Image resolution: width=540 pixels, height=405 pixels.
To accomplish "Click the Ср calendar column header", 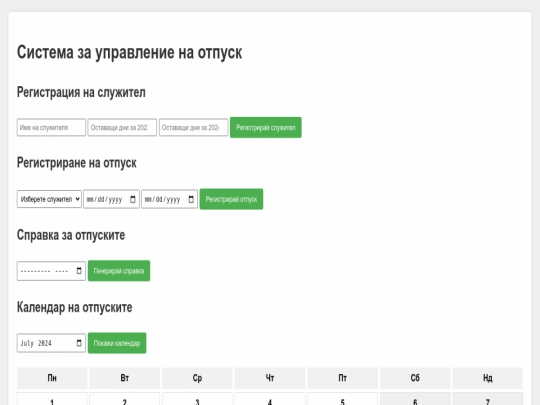I will 197,378.
